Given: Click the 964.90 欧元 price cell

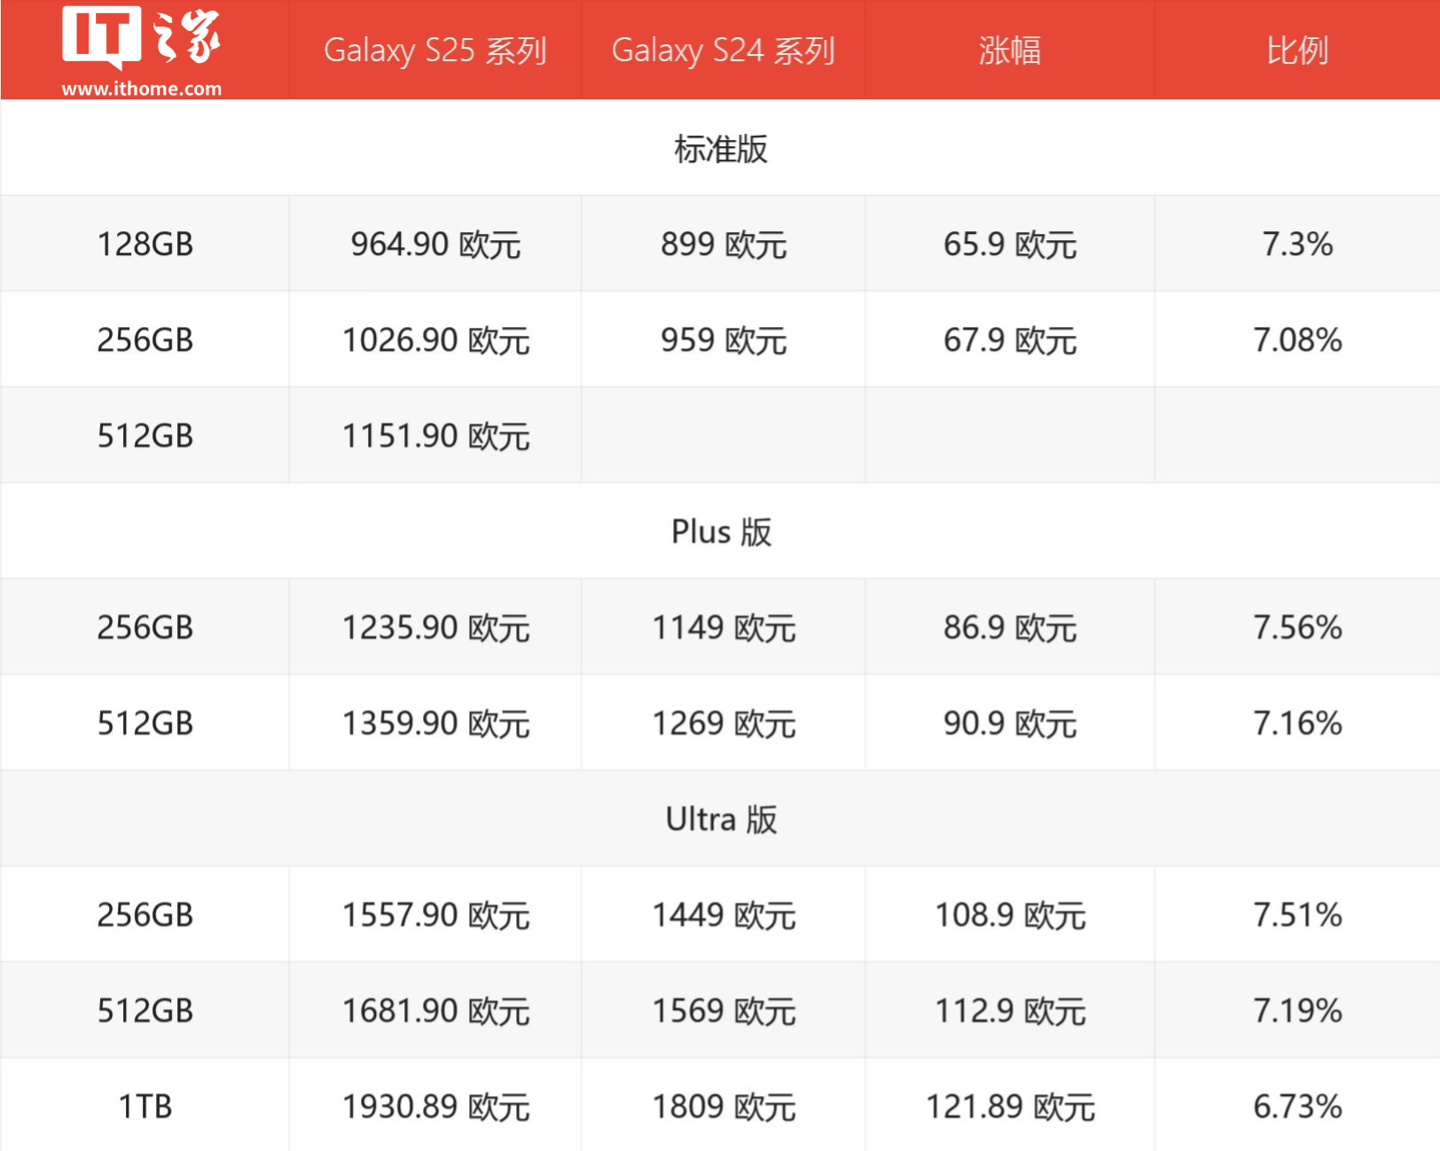Looking at the screenshot, I should click(435, 244).
